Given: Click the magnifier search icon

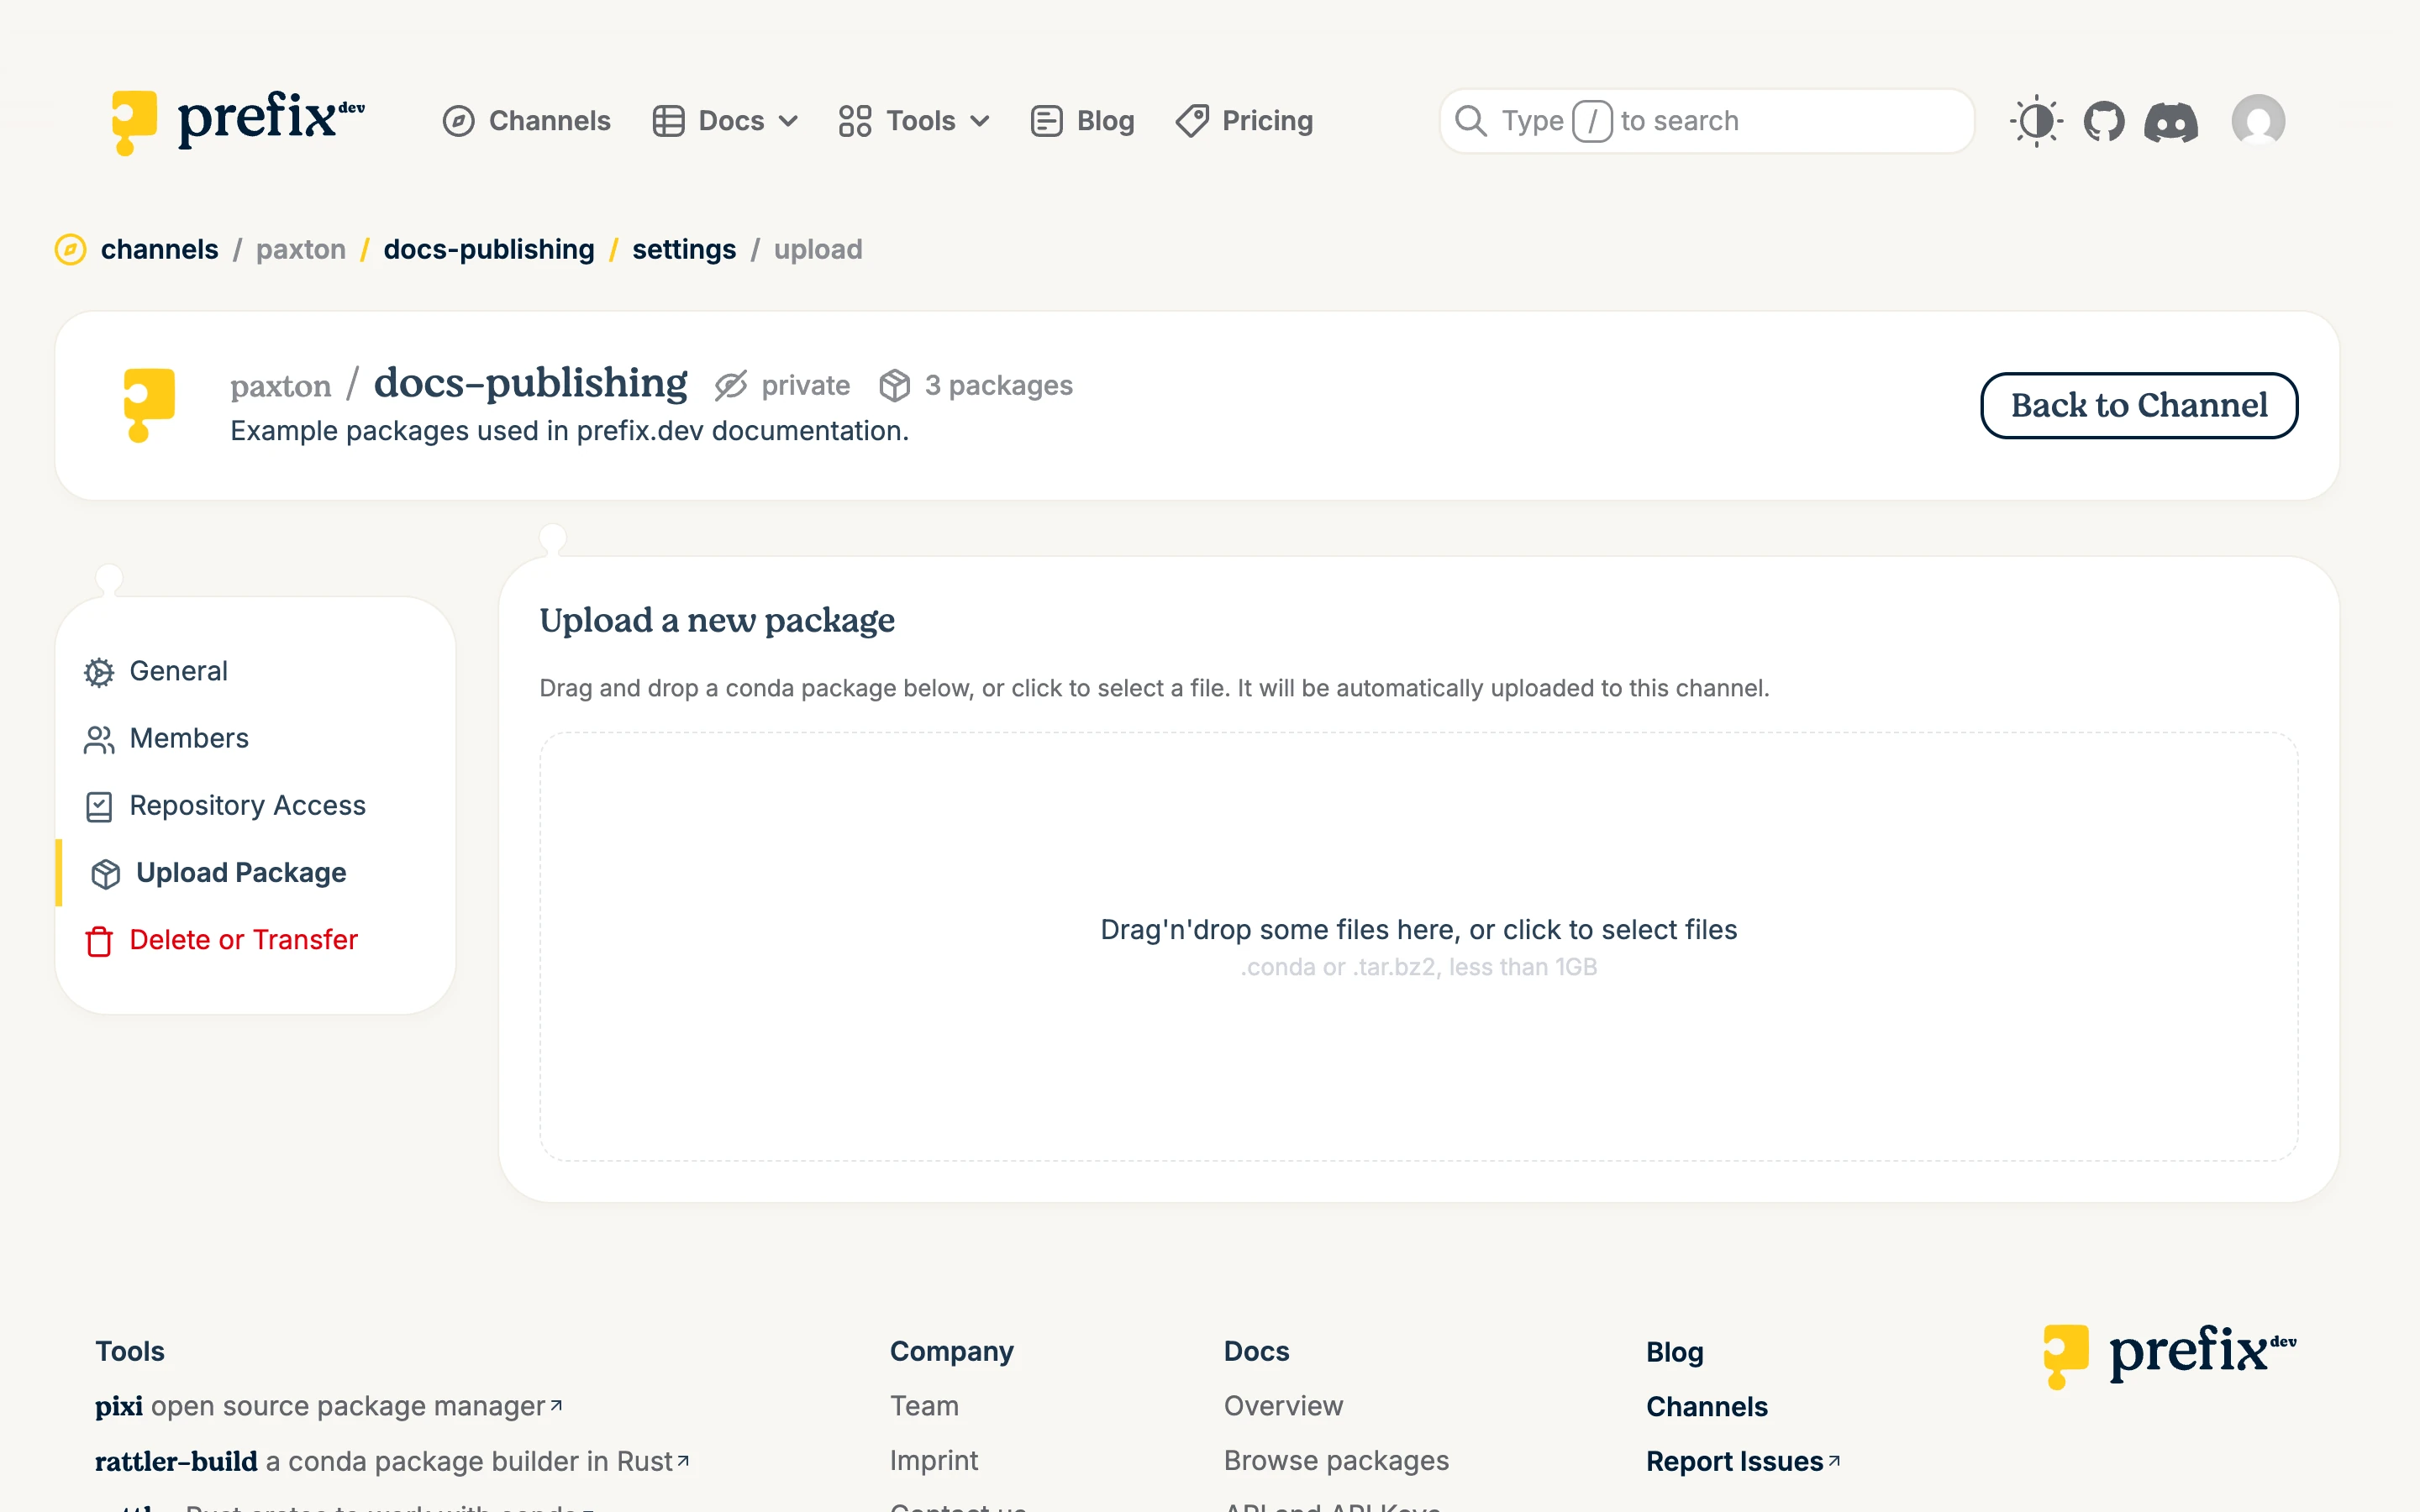Looking at the screenshot, I should tap(1470, 121).
